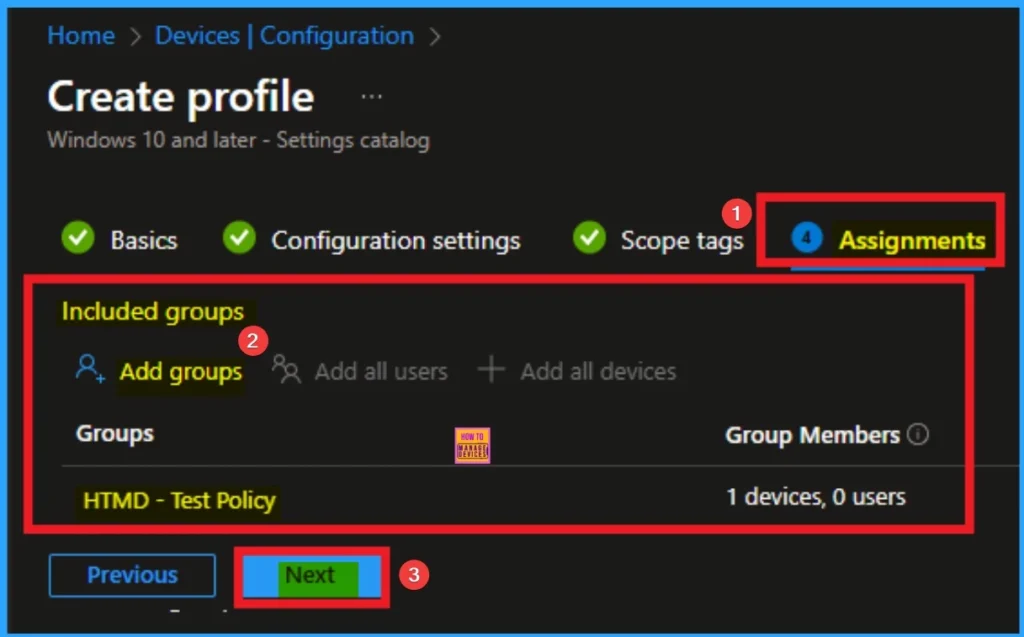Click the plus icon beside Add all devices

[491, 369]
